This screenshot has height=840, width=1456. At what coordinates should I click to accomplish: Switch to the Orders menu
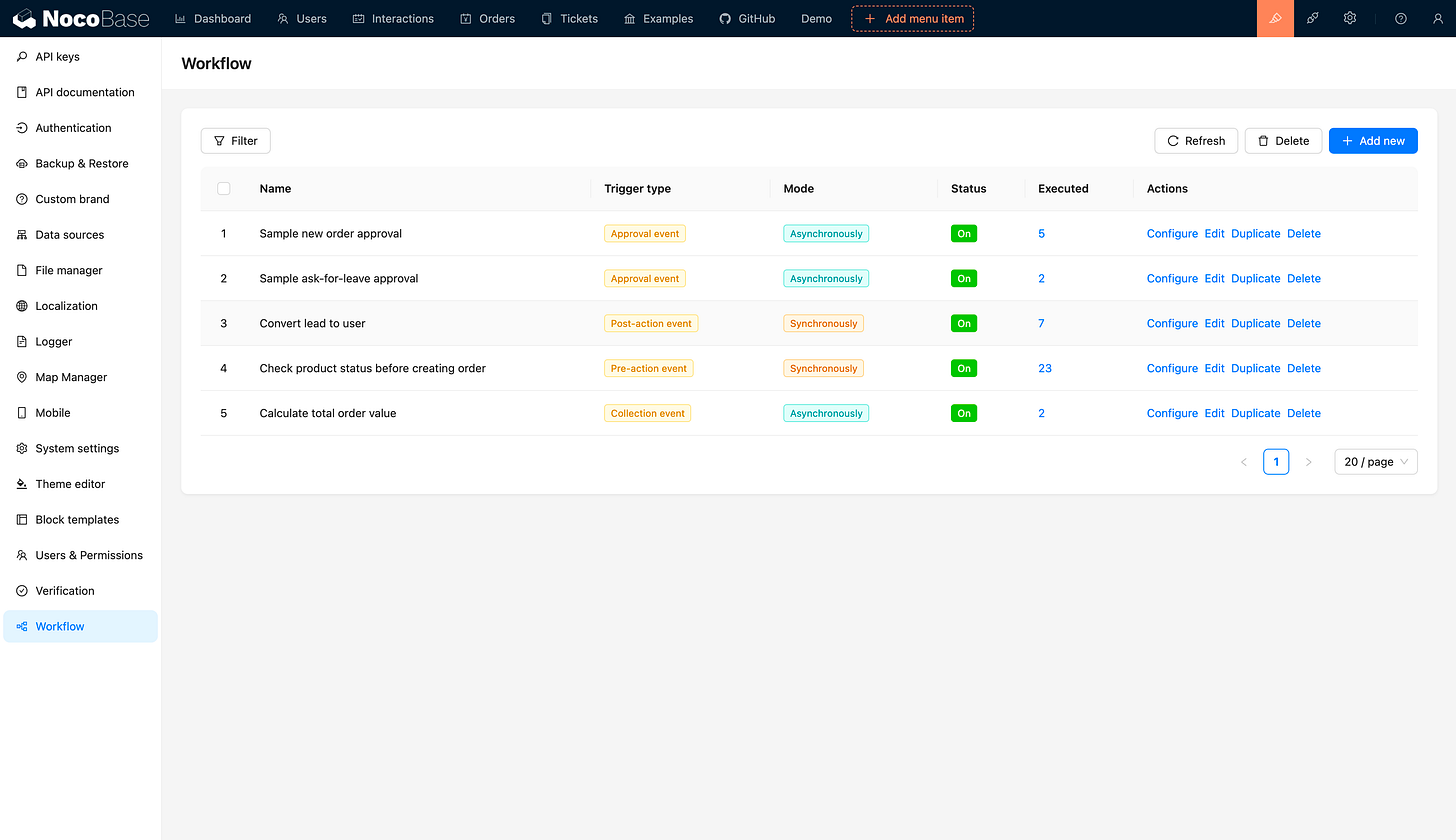pos(487,18)
